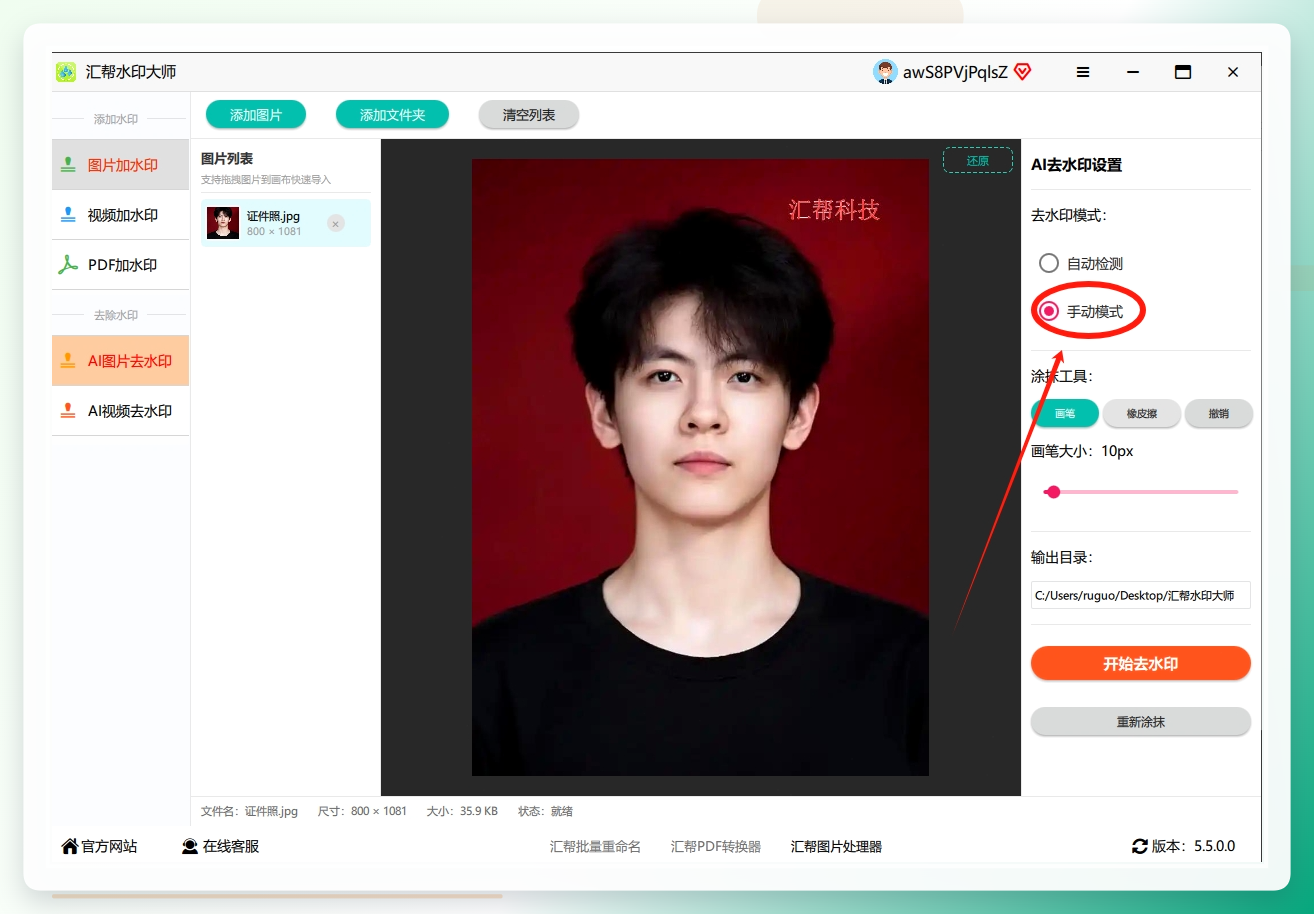The height and width of the screenshot is (914, 1314).
Task: Open the AI图片去水印 tab
Action: [x=120, y=361]
